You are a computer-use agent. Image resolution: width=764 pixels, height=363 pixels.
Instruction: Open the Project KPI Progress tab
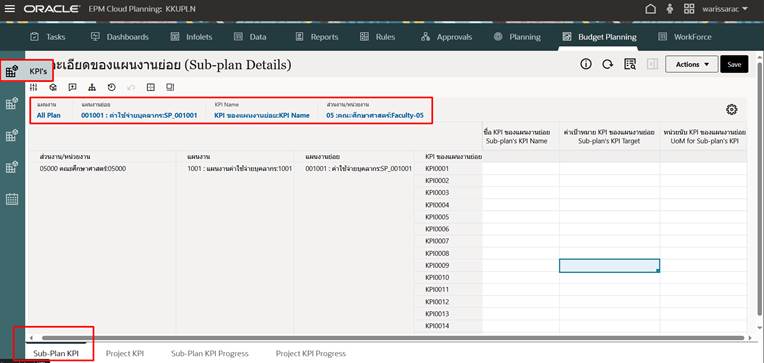(x=311, y=353)
